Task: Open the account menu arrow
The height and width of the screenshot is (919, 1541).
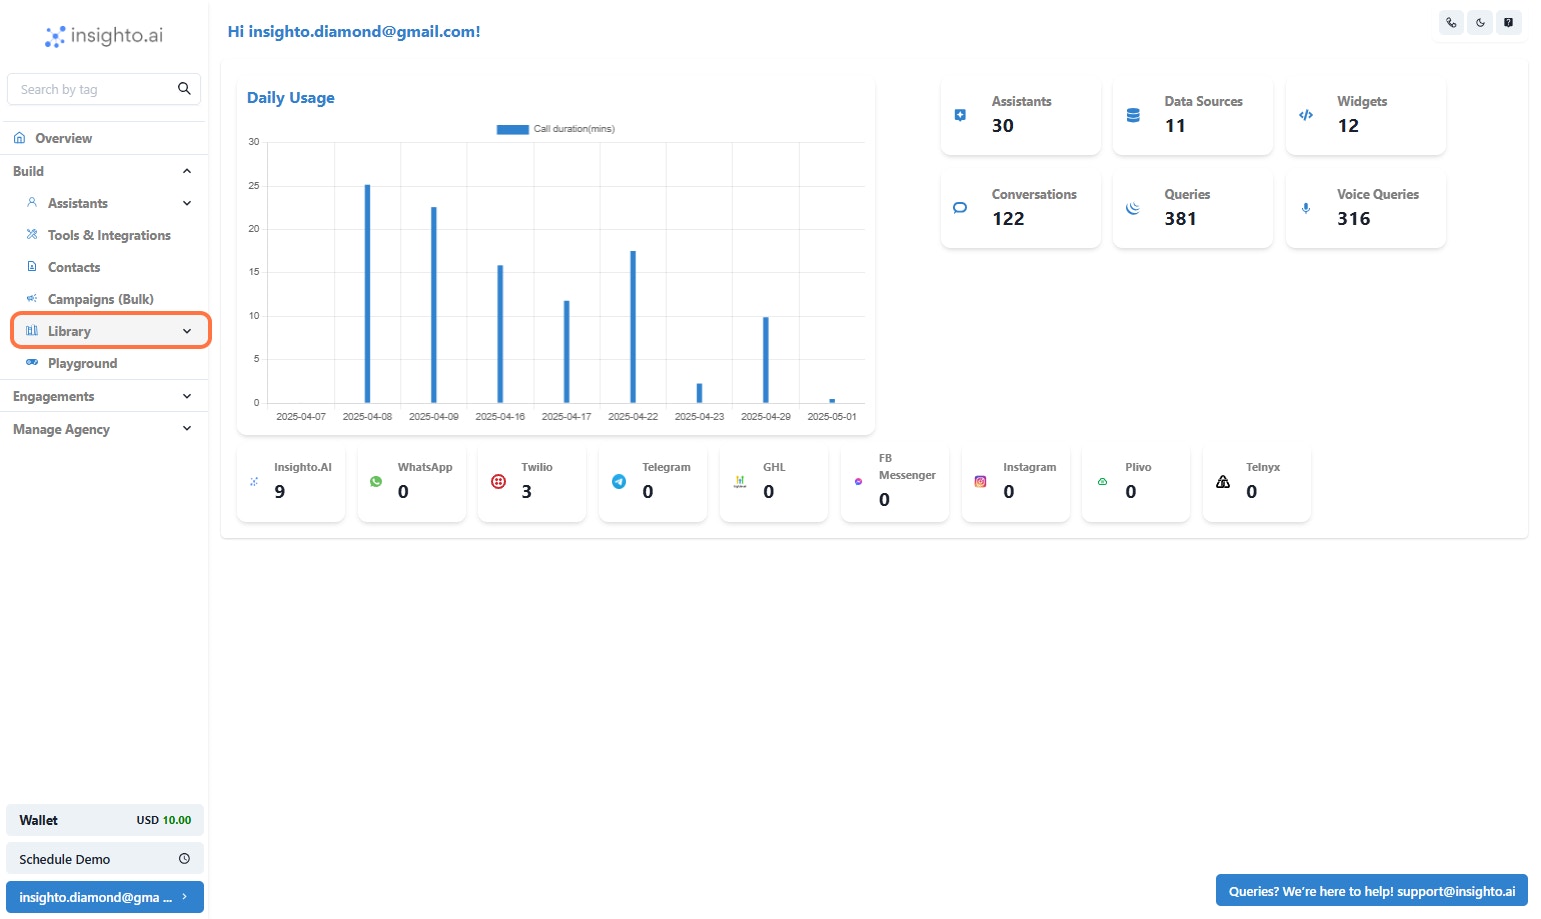Action: coord(185,896)
